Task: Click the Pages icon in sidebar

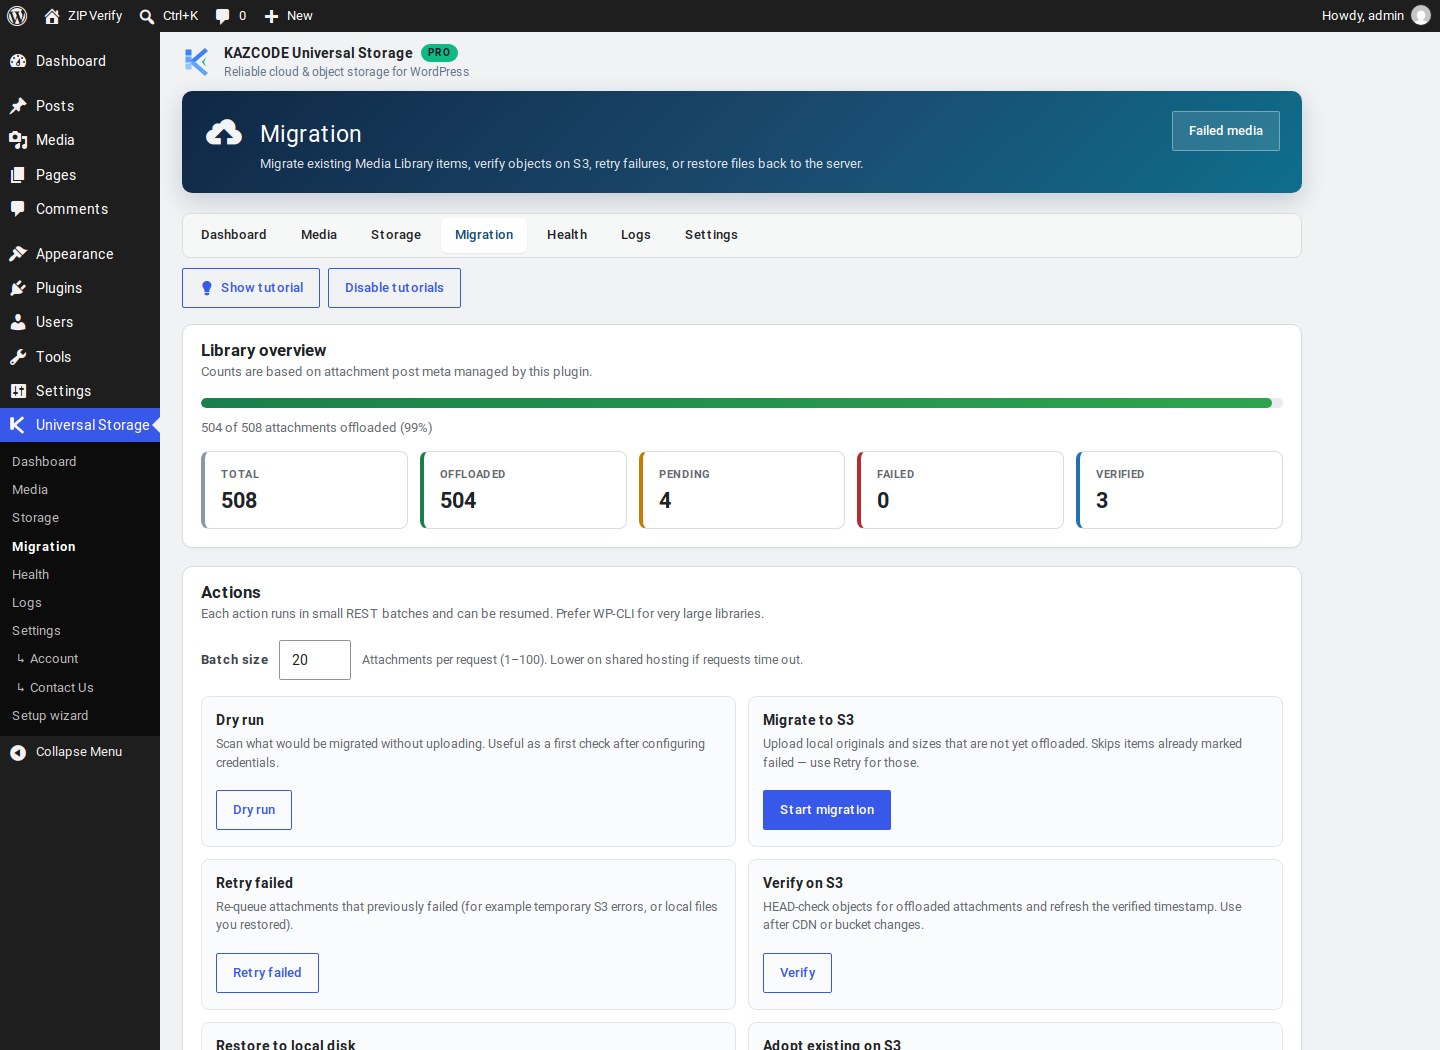Action: point(18,175)
